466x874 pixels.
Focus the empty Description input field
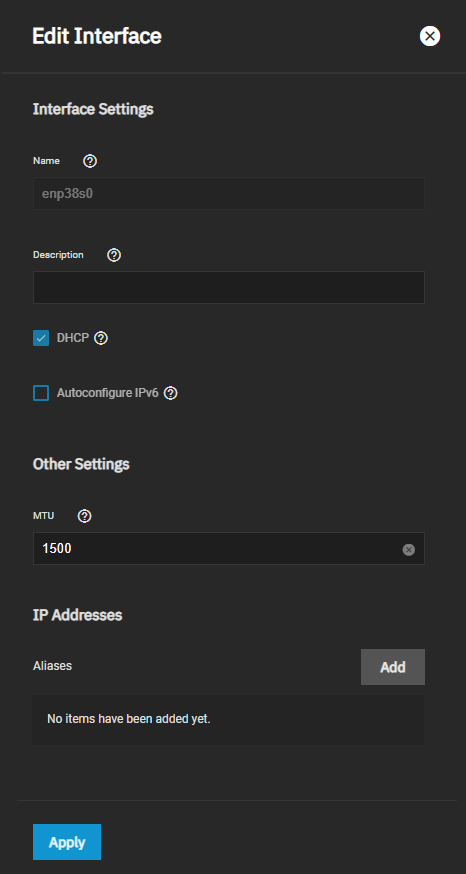(229, 287)
